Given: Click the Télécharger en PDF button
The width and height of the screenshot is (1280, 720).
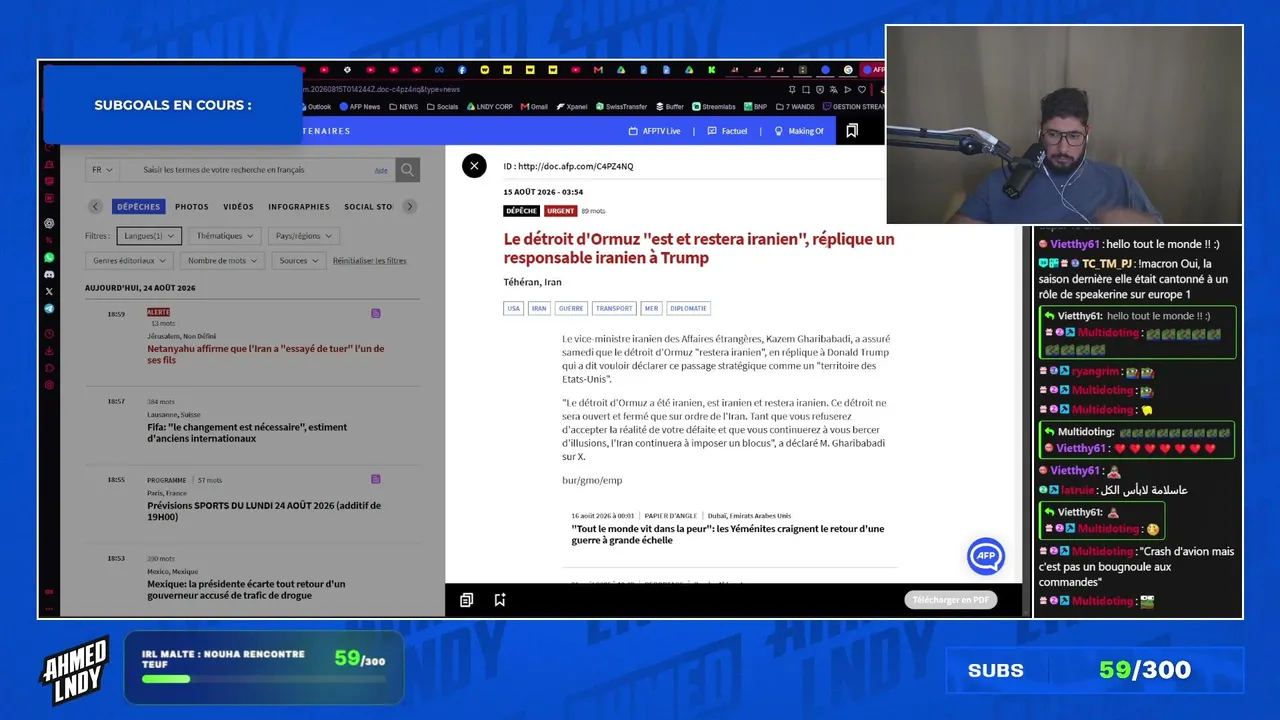Looking at the screenshot, I should tap(951, 600).
